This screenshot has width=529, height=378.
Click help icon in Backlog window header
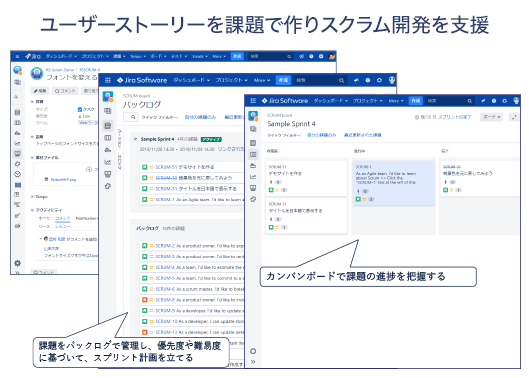pyautogui.click(x=368, y=80)
